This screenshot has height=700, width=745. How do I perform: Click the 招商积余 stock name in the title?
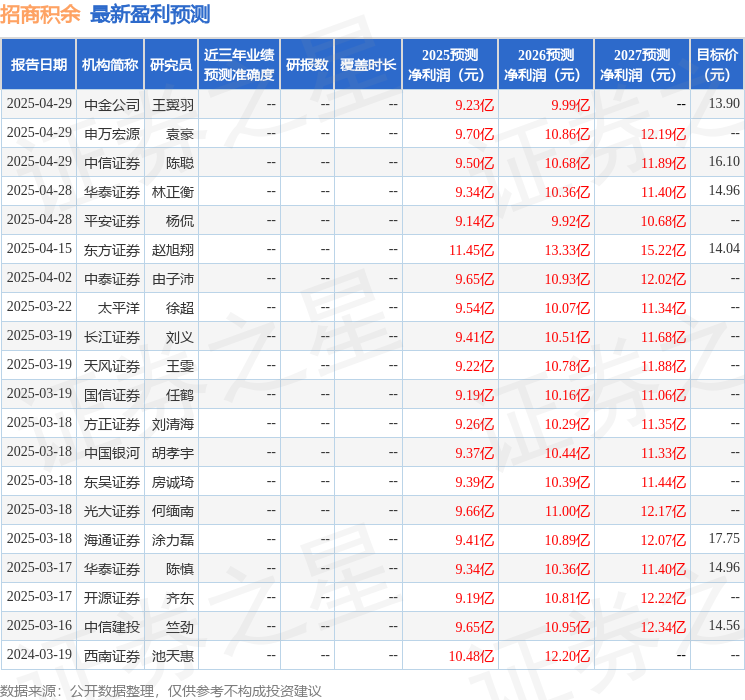coord(41,15)
